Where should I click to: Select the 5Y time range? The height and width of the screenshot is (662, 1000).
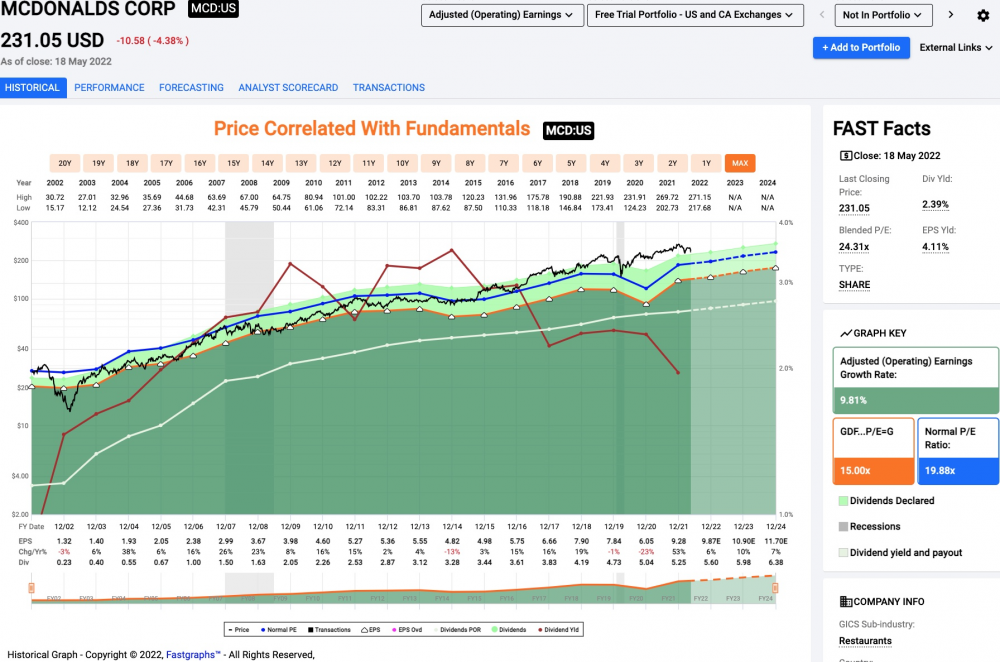pos(571,163)
